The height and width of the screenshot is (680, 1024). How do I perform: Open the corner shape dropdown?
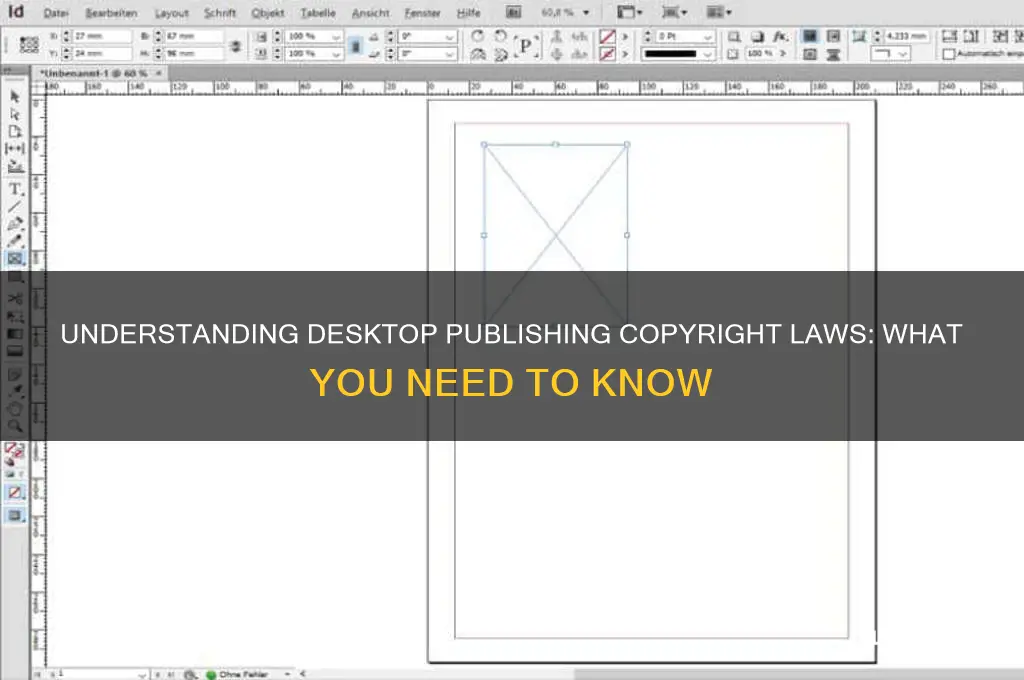point(904,54)
